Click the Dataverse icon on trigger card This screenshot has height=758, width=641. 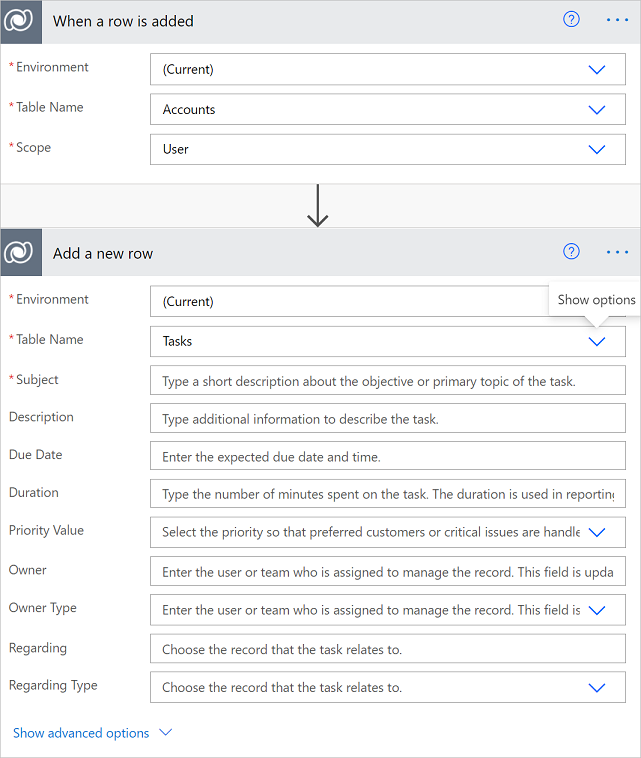click(x=21, y=21)
